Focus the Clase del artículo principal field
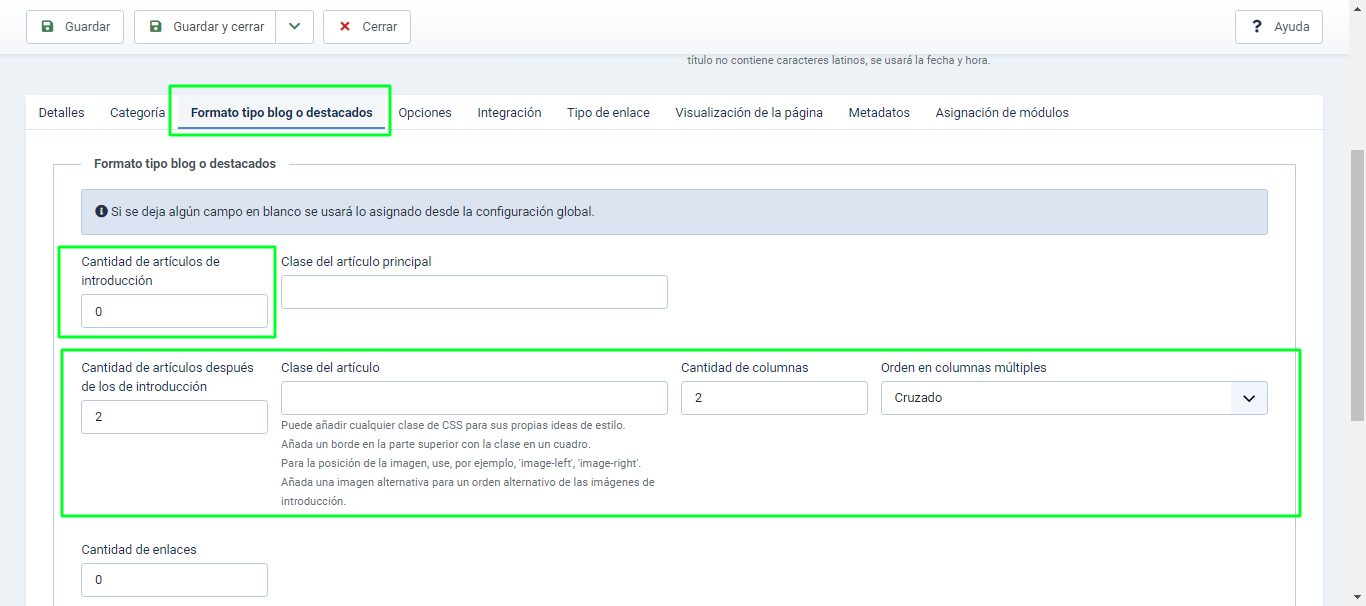The width and height of the screenshot is (1366, 606). [x=474, y=292]
